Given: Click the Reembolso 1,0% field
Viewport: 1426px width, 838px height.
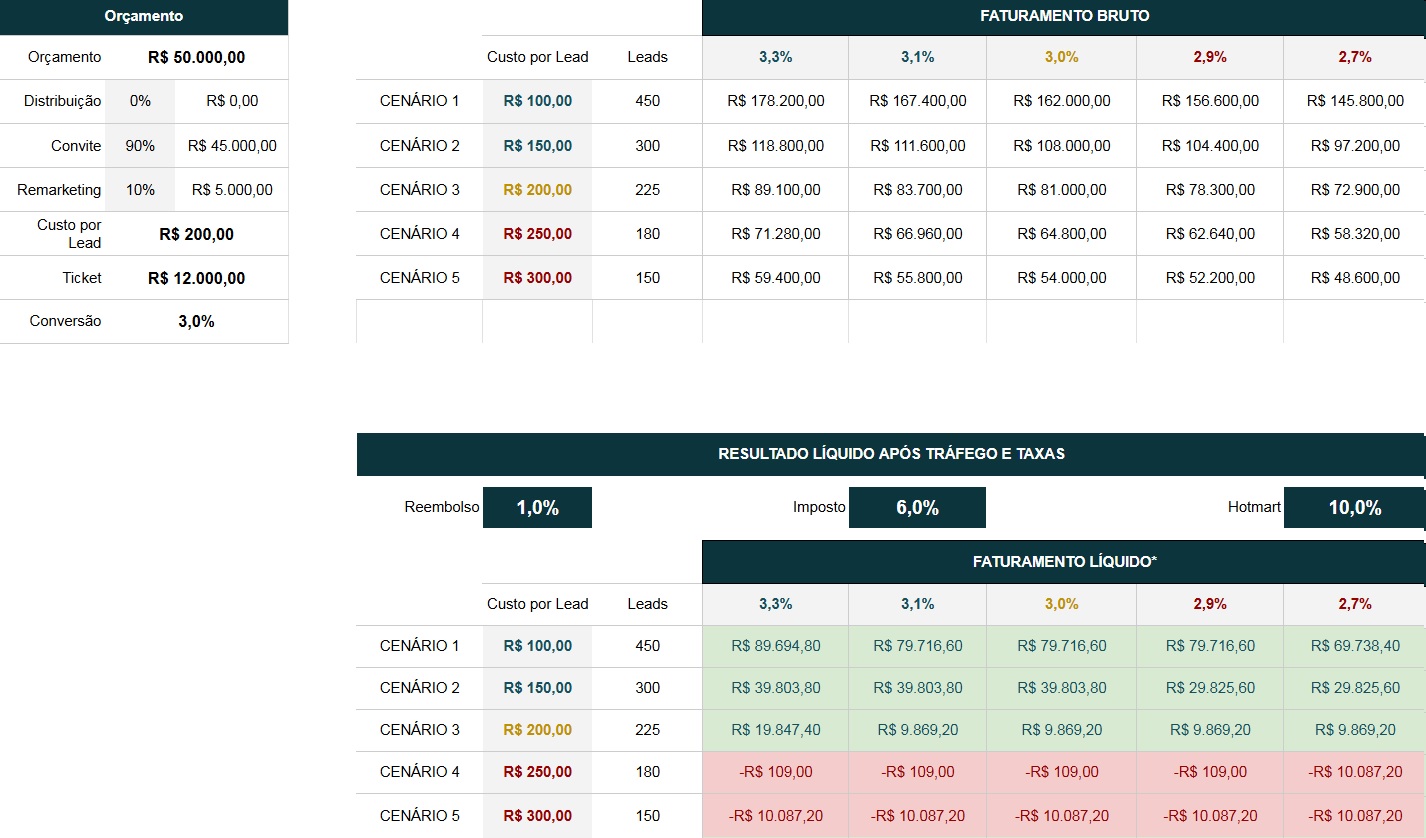Looking at the screenshot, I should point(537,508).
